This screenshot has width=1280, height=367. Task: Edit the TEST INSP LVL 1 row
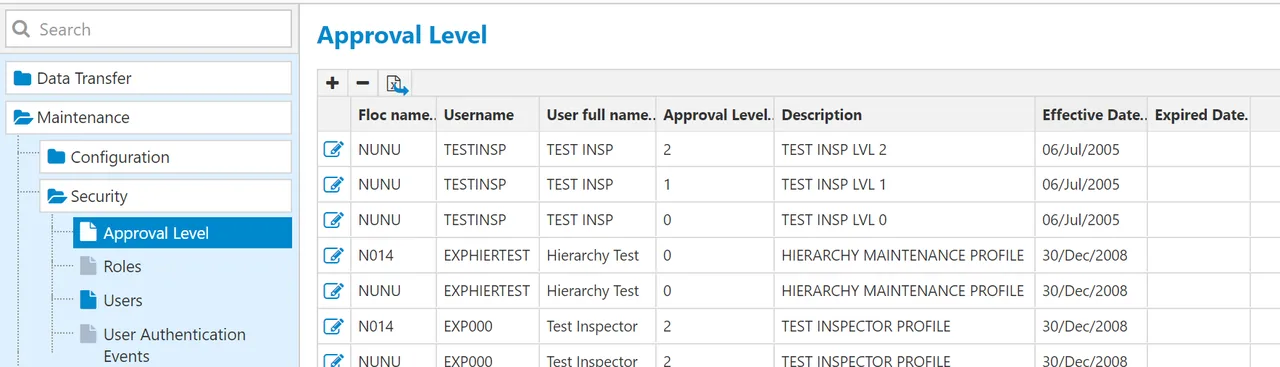tap(334, 185)
